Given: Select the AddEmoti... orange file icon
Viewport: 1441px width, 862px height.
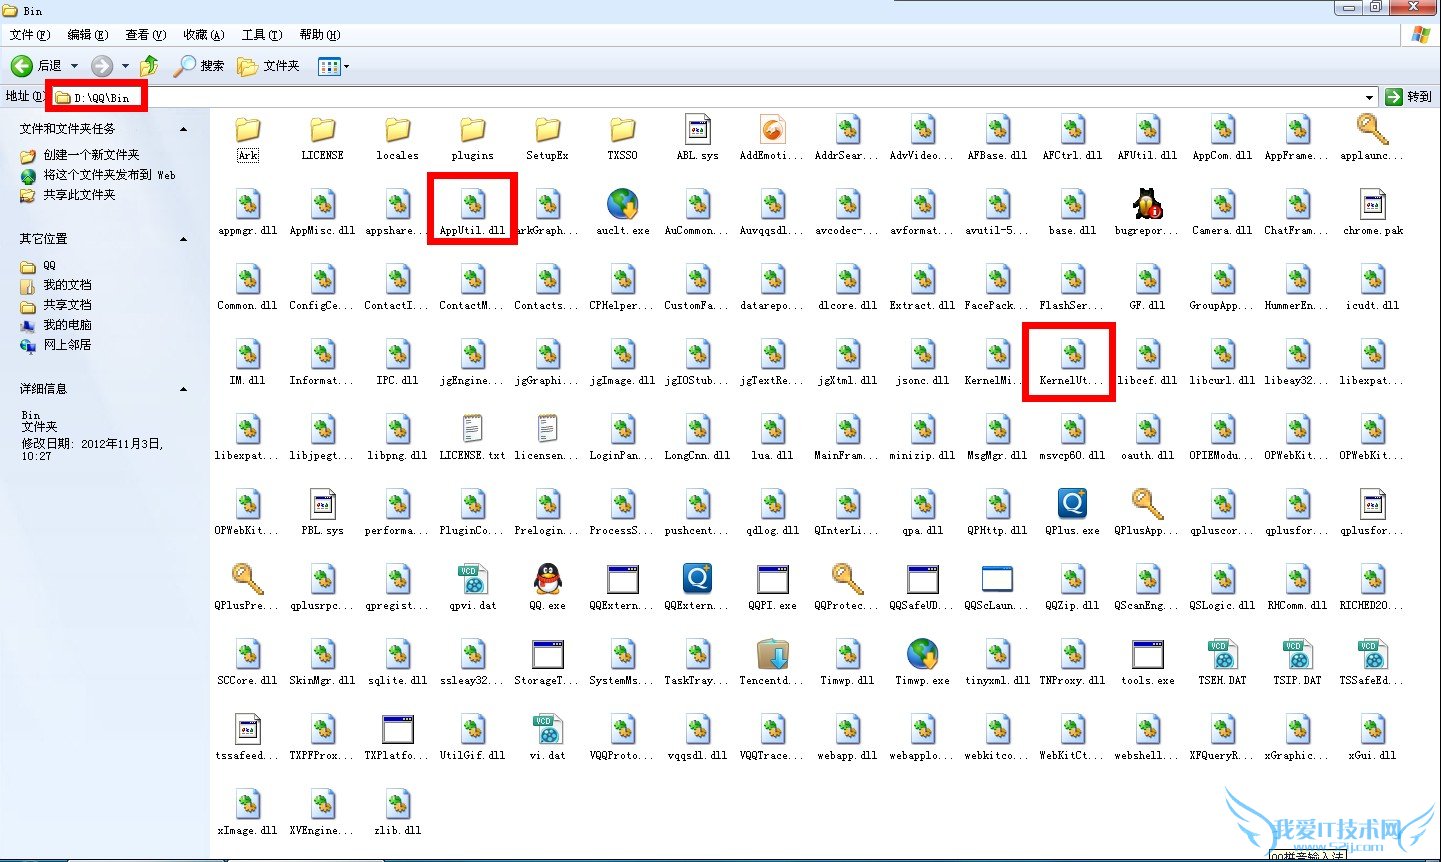Looking at the screenshot, I should pos(772,129).
